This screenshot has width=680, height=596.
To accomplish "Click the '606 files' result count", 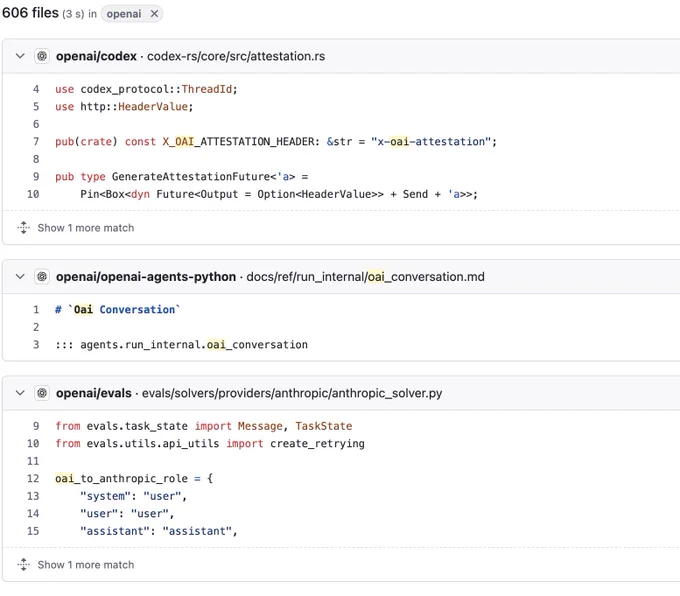I will pyautogui.click(x=30, y=13).
